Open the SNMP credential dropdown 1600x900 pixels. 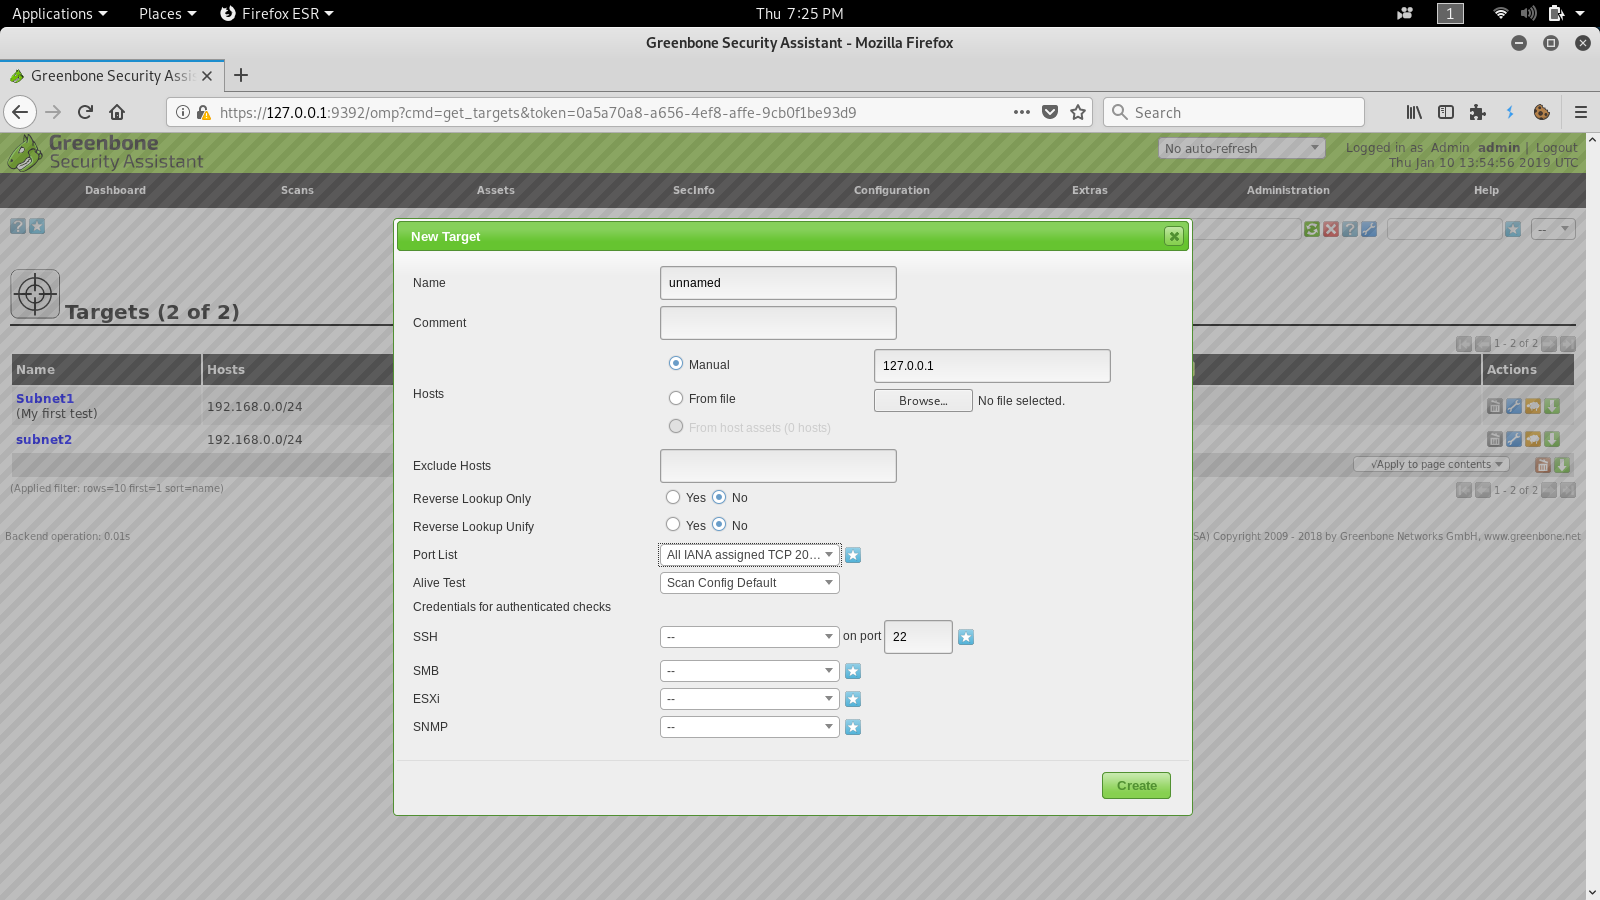750,727
